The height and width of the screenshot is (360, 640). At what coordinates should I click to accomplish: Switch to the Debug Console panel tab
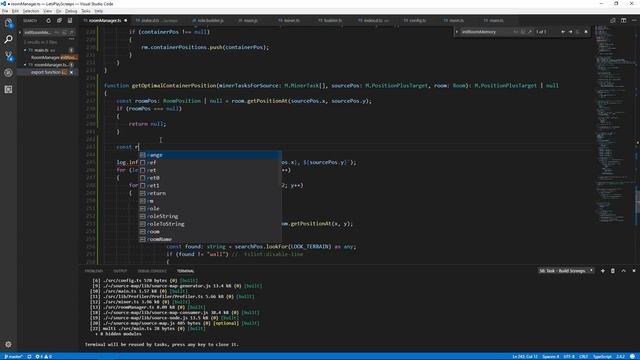click(152, 271)
